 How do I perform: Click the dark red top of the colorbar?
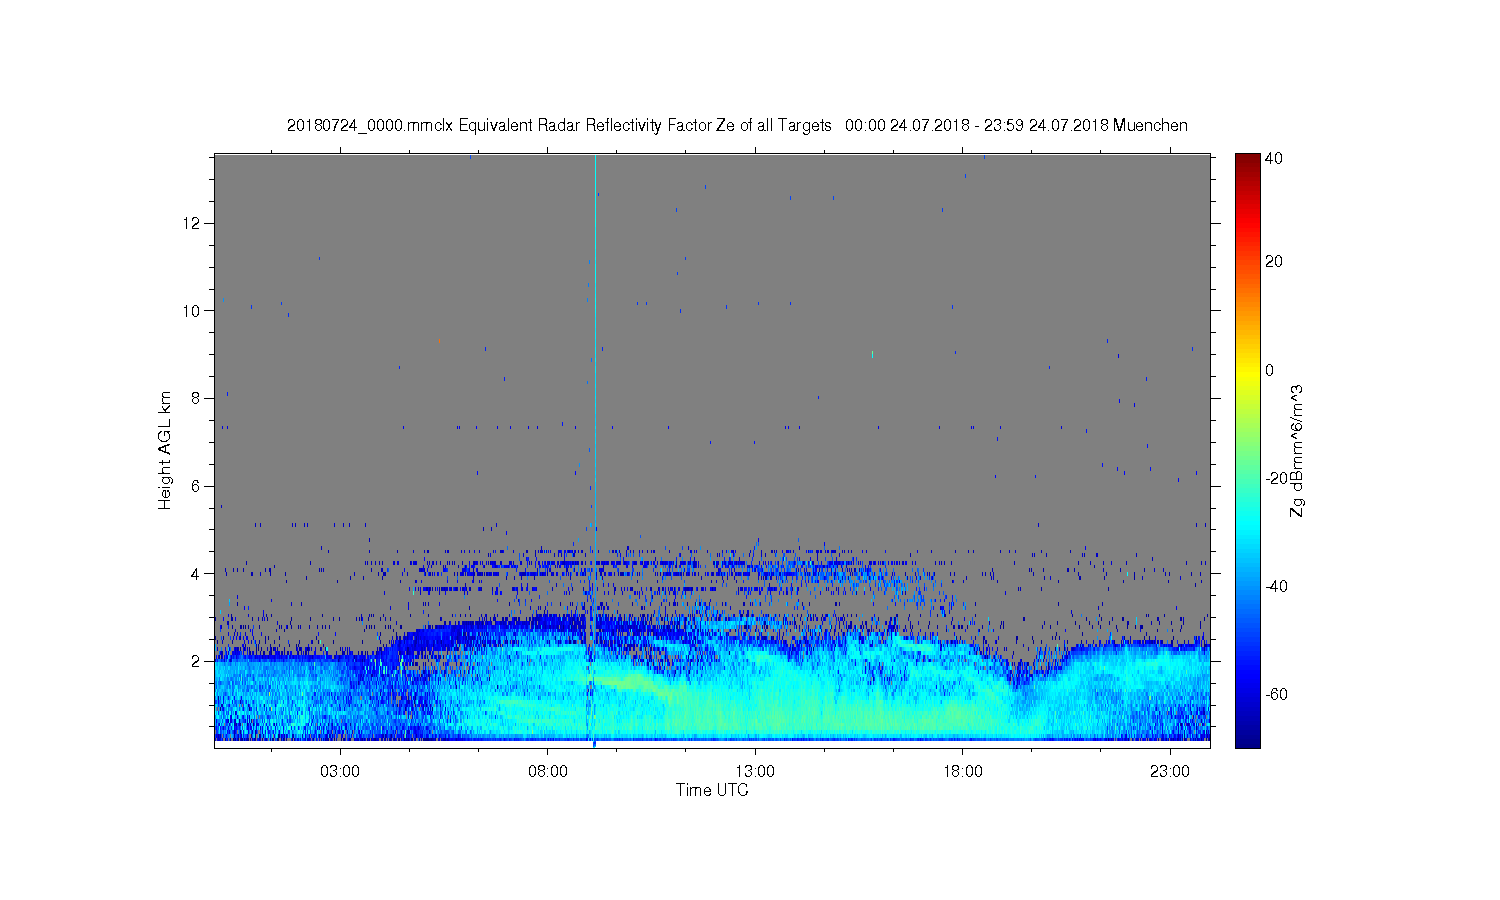point(1247,162)
